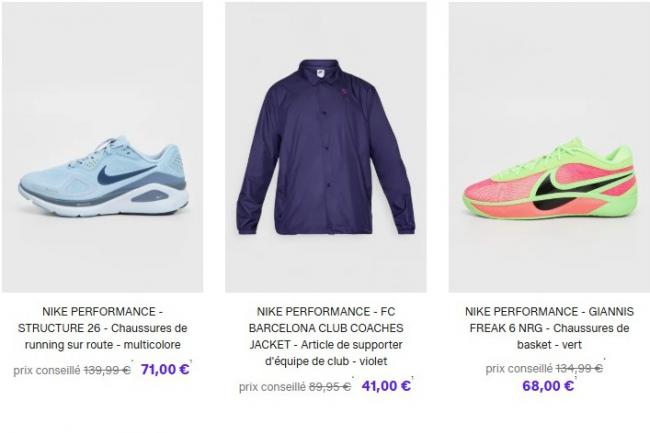
Task: Click 'prix conseillé' label under Giannis Freak 6
Action: [519, 368]
